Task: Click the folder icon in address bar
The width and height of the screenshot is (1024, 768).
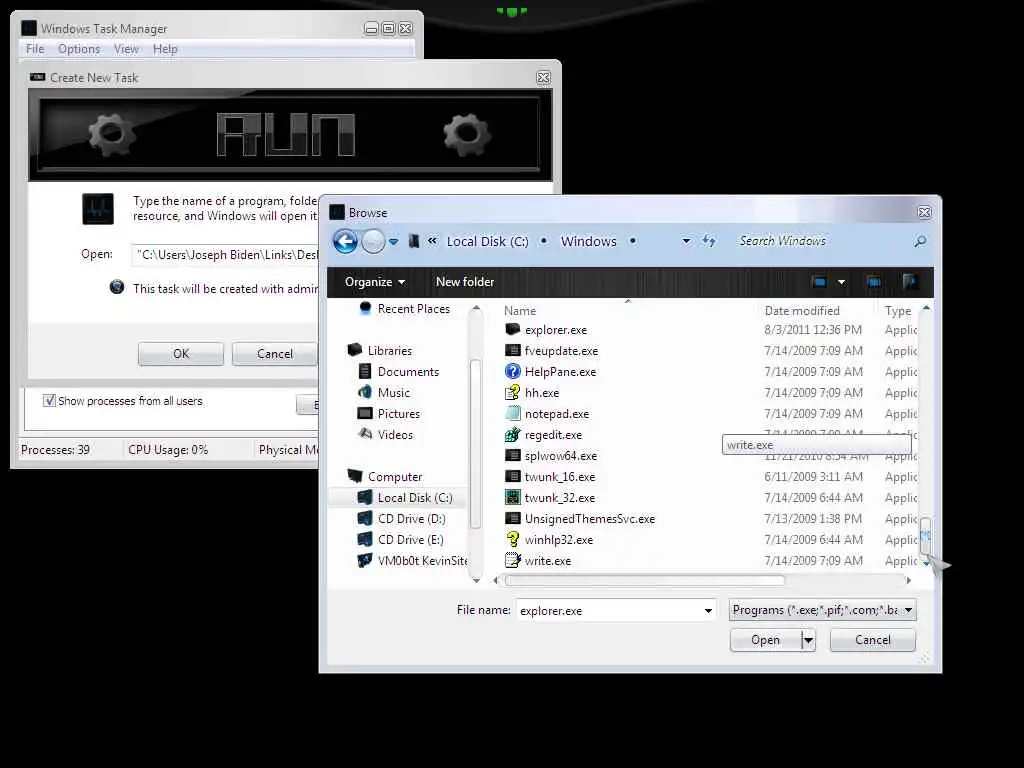Action: tap(413, 241)
